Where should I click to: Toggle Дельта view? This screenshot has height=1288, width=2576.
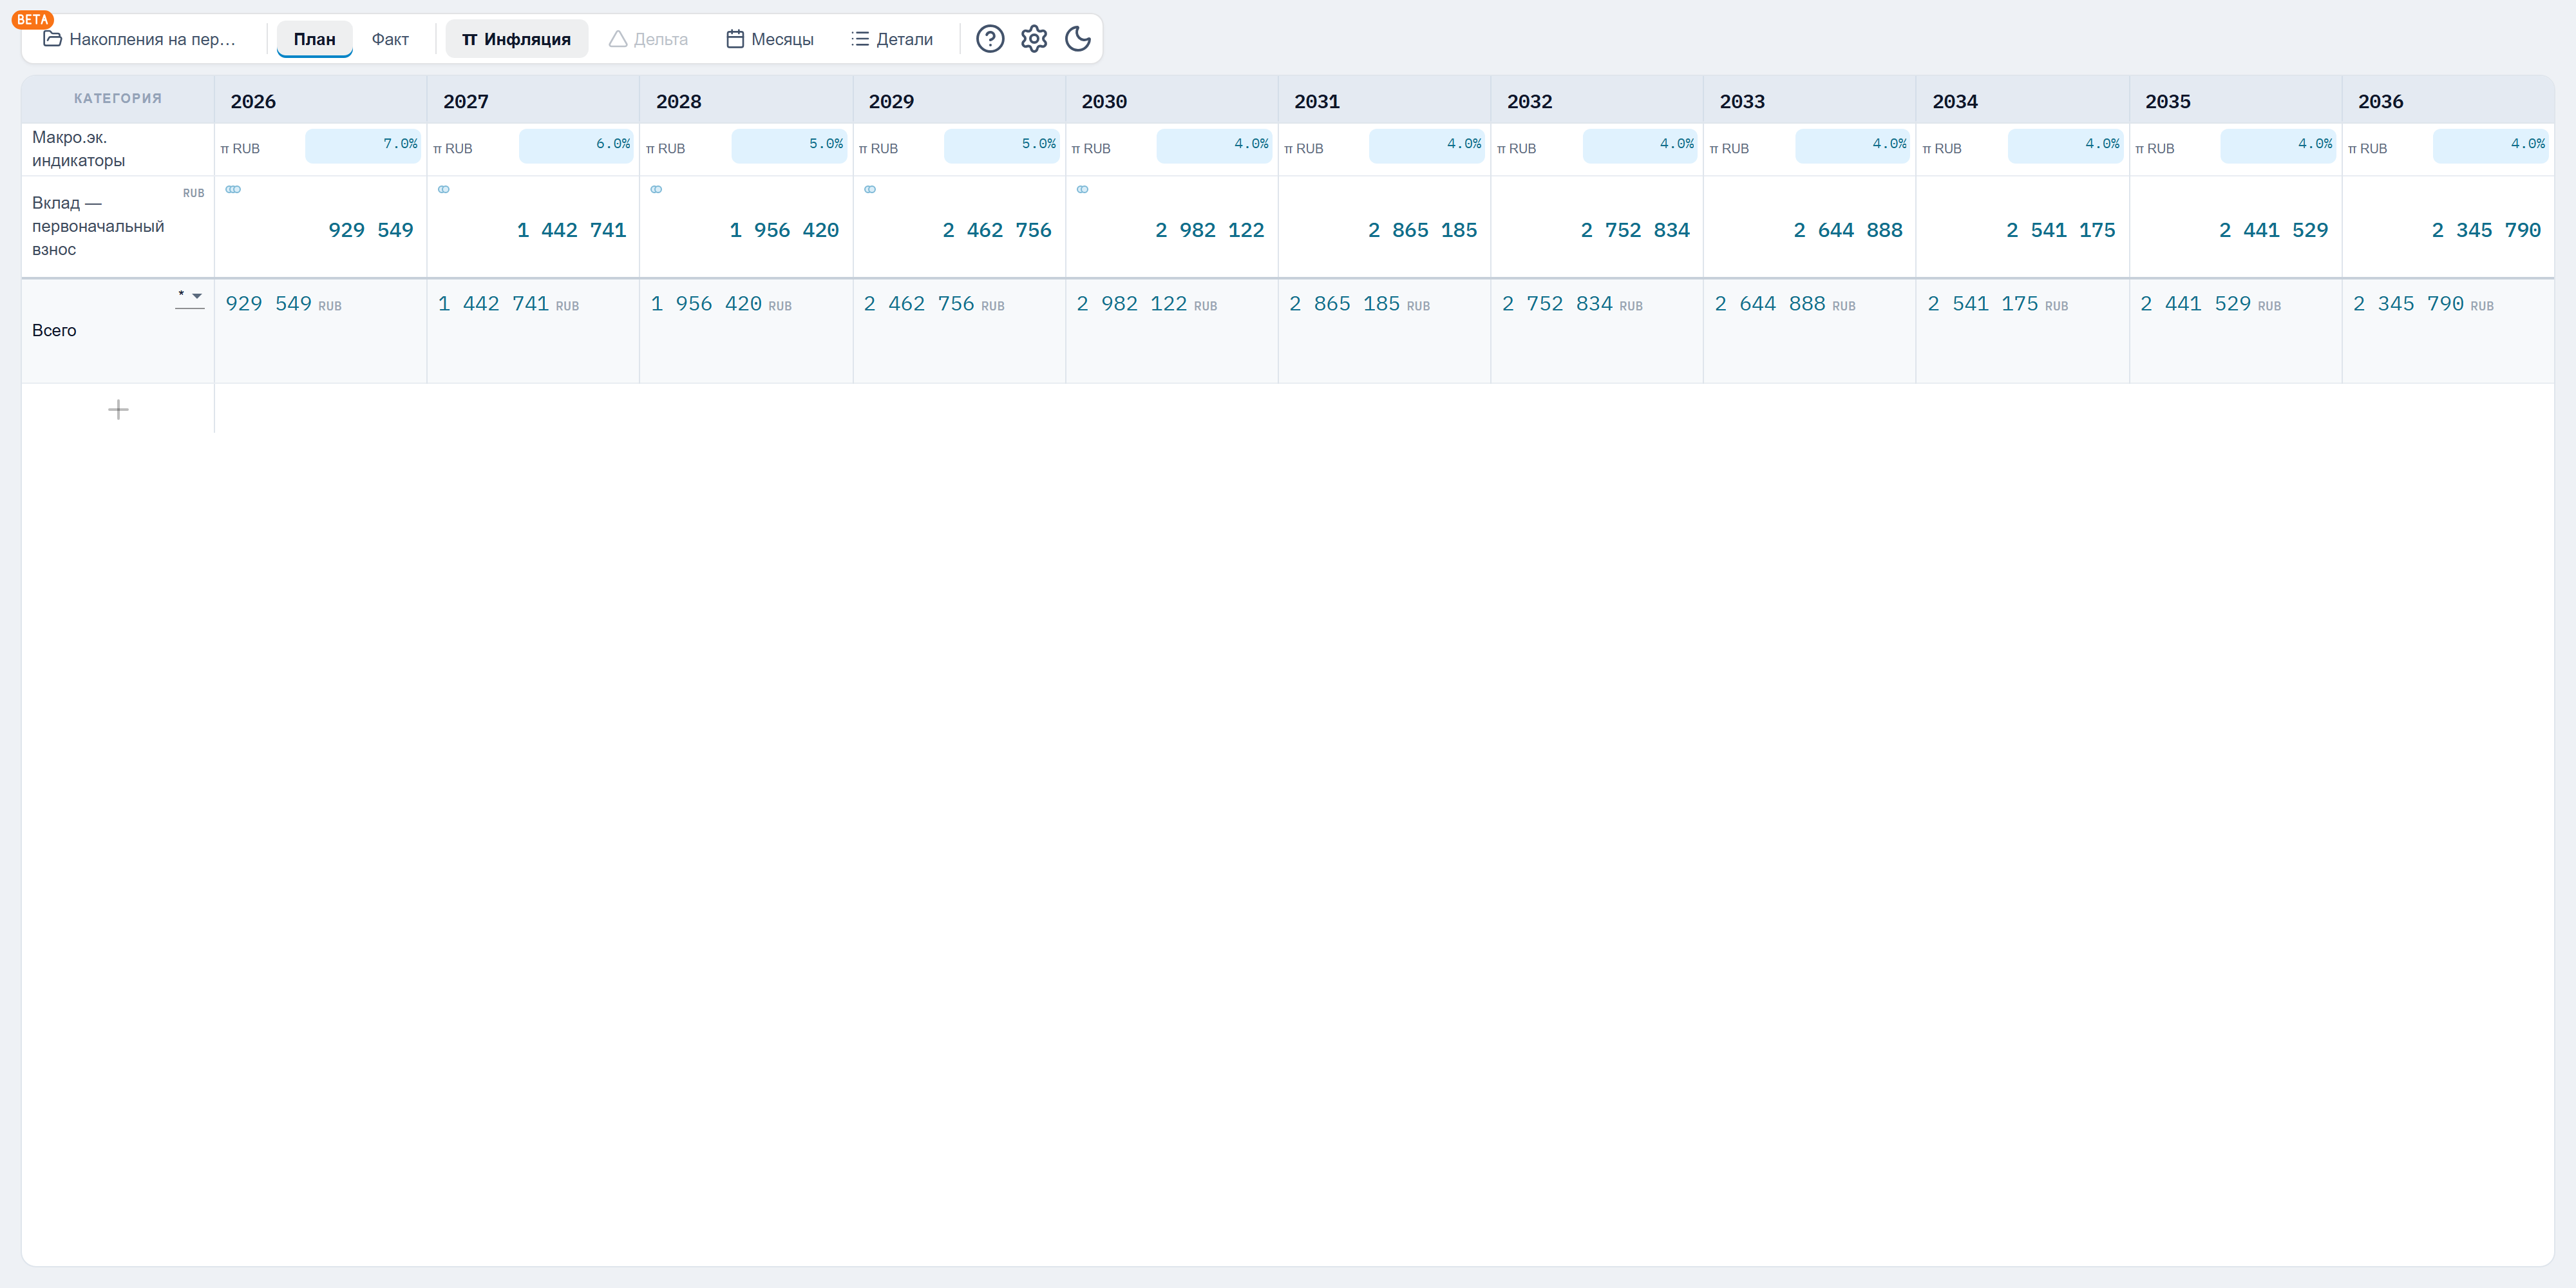tap(648, 39)
